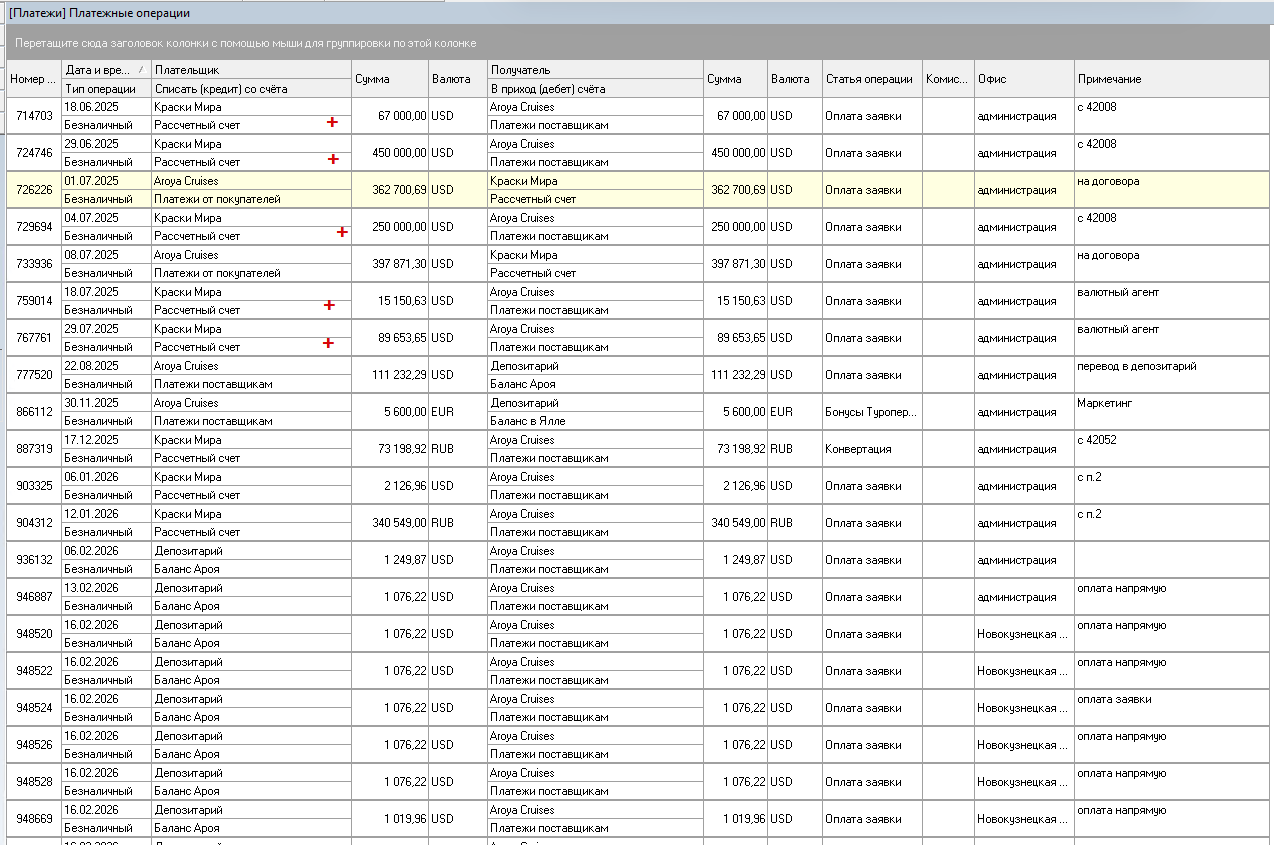Click the Офис column header
Viewport: 1274px width, 845px height.
[1024, 79]
